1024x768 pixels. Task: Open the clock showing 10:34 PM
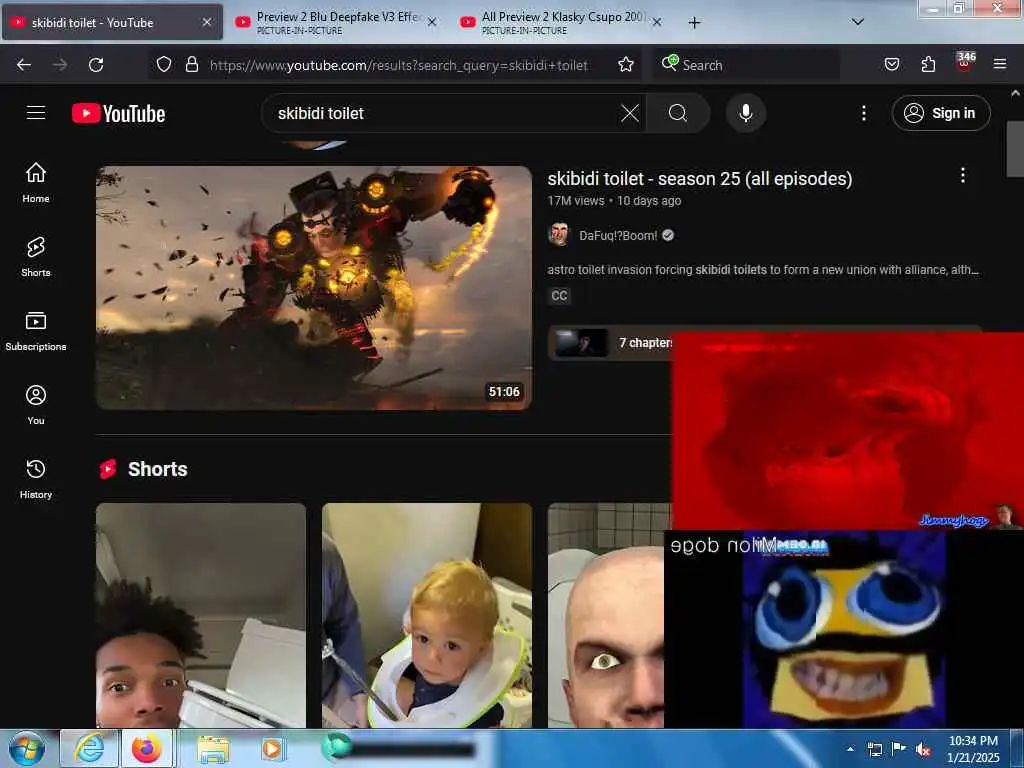(973, 749)
